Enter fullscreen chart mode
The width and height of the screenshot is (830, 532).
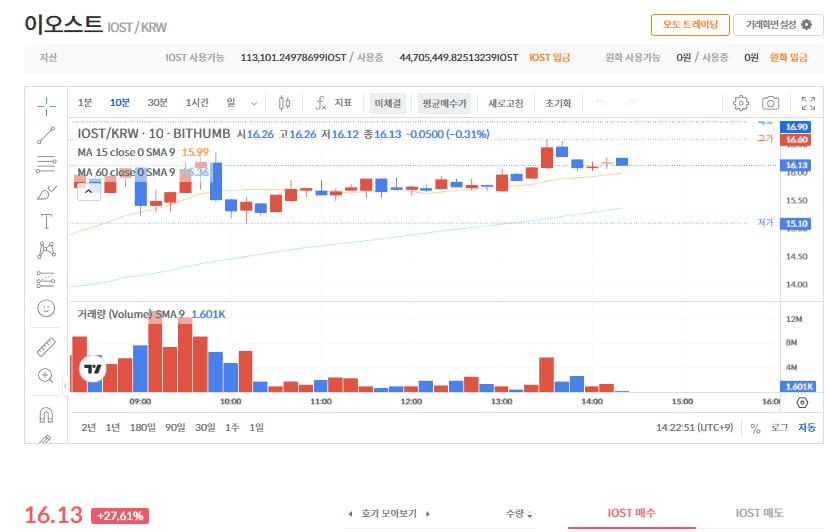808,103
